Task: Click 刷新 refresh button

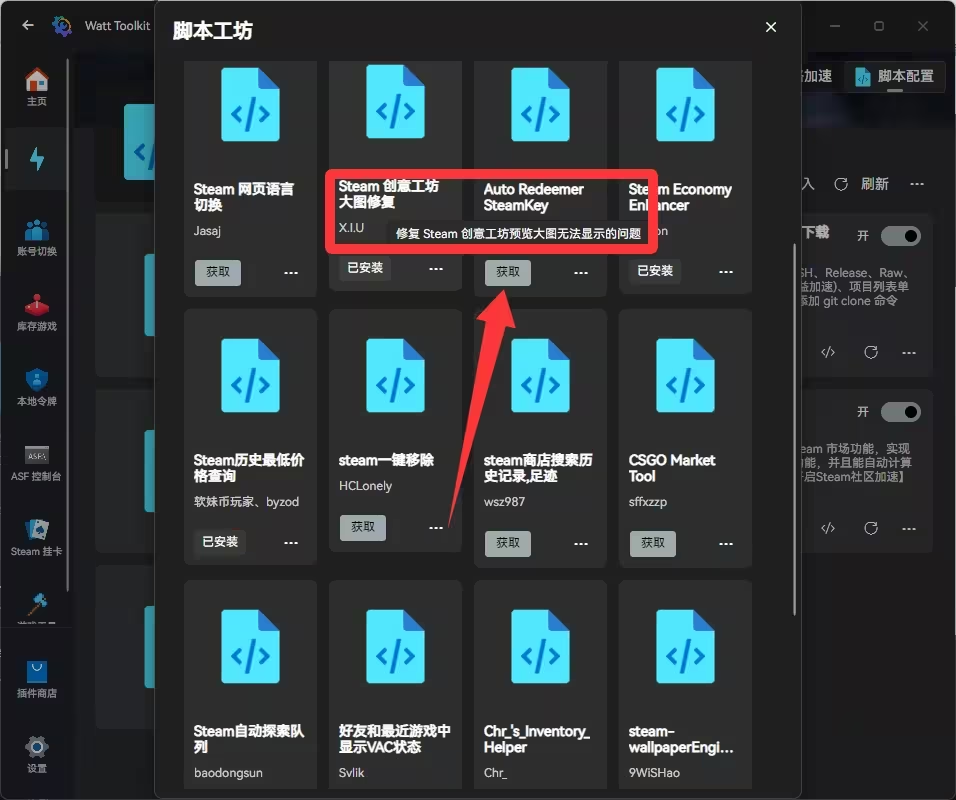Action: pyautogui.click(x=861, y=184)
